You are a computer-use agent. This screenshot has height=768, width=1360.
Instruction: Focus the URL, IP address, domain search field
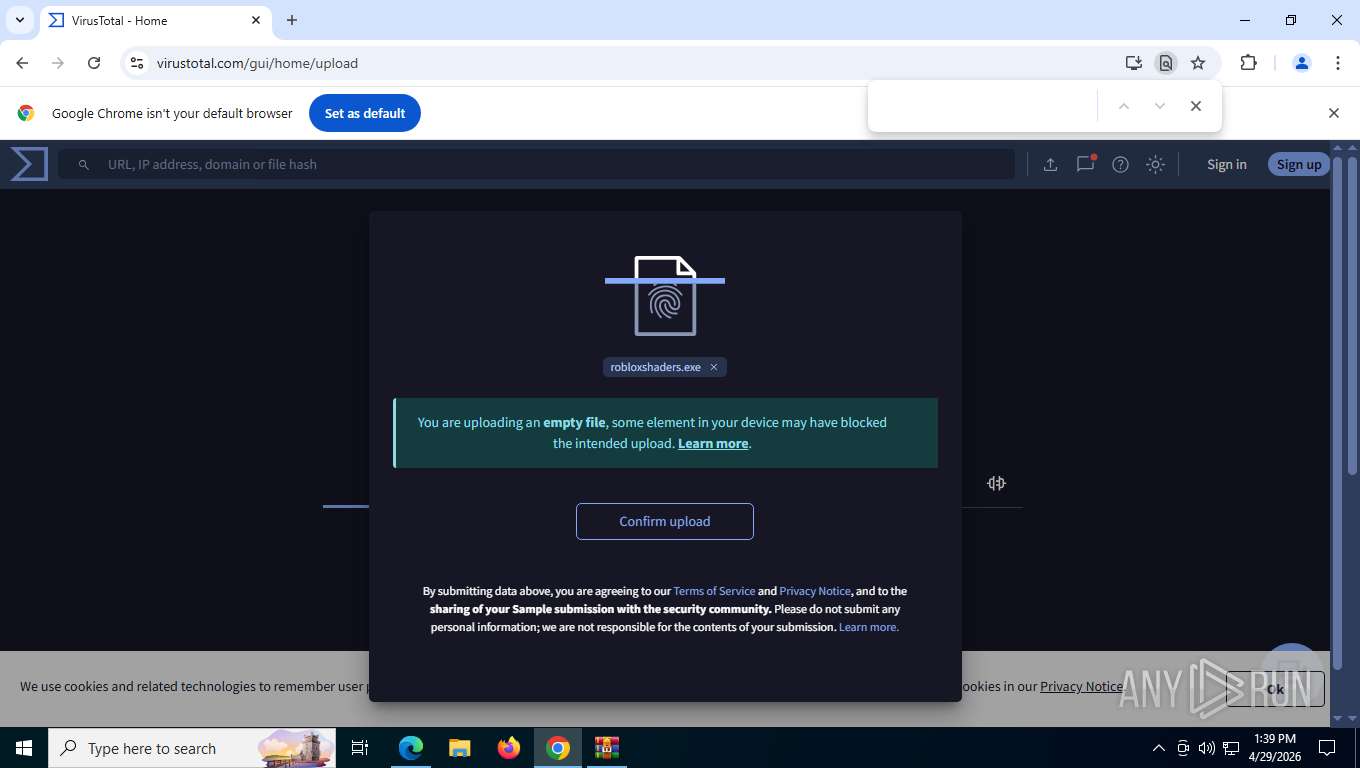point(536,164)
